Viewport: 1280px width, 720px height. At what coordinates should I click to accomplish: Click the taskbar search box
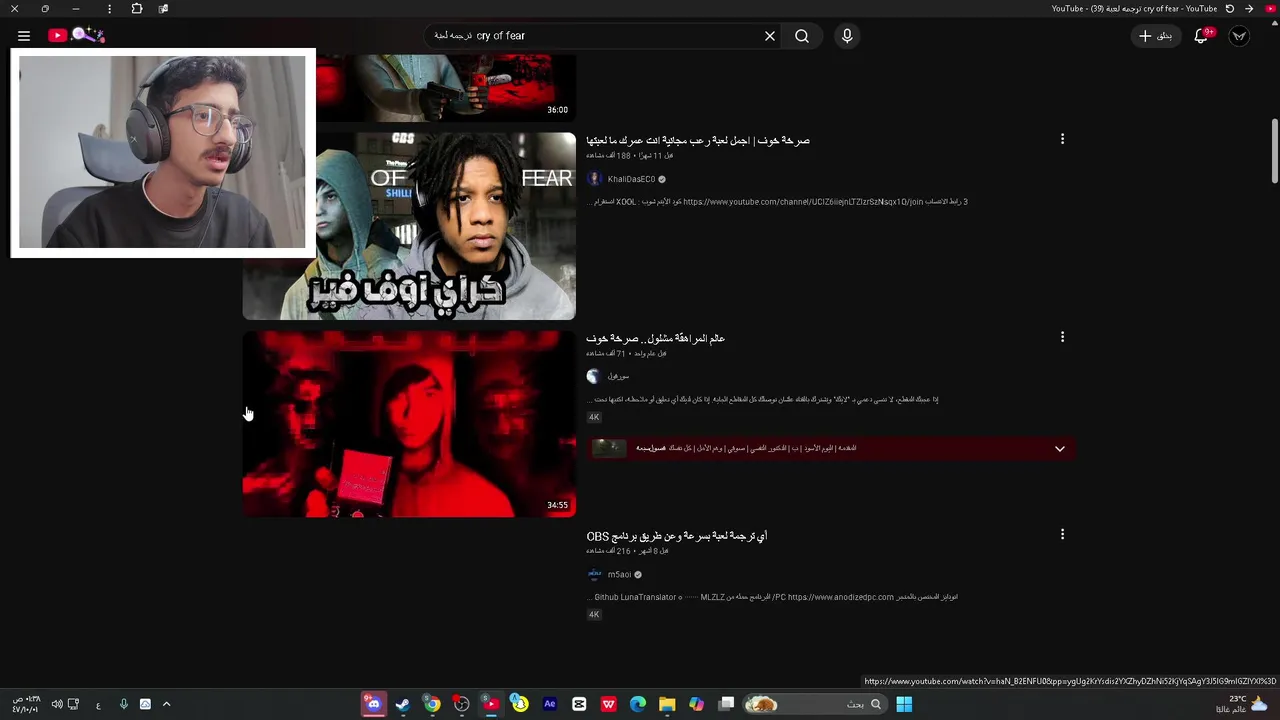point(813,704)
